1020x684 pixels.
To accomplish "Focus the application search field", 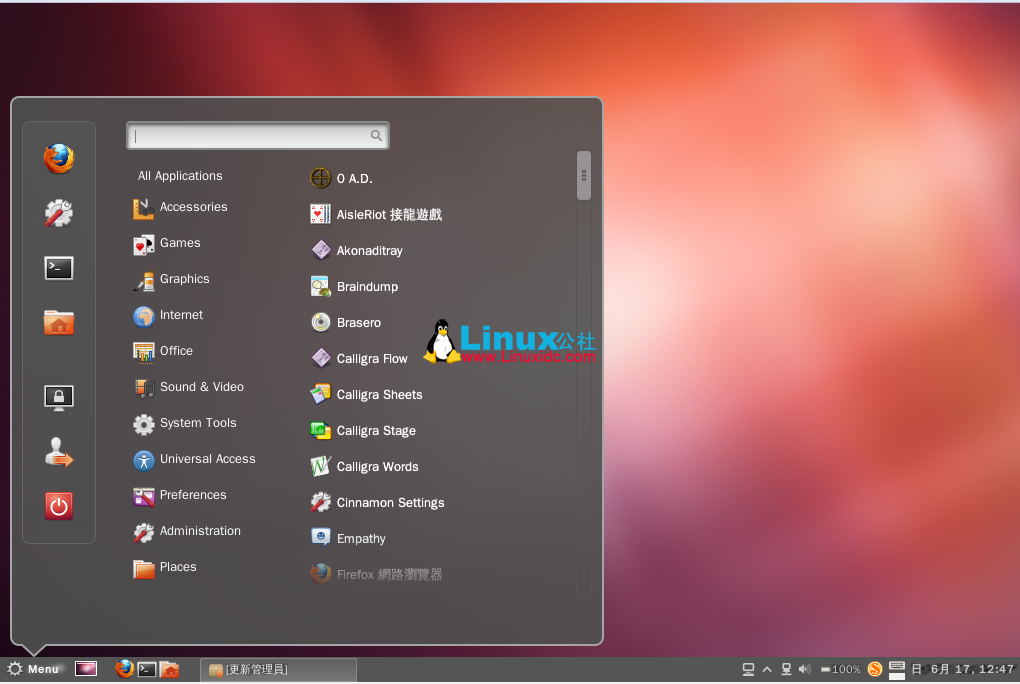I will tap(258, 135).
